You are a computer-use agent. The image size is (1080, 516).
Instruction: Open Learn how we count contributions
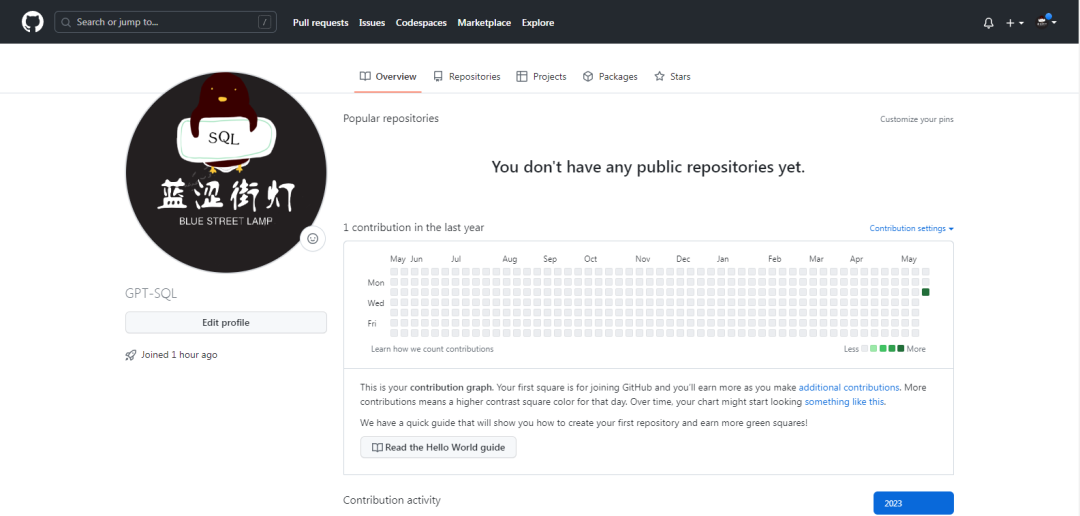point(432,349)
